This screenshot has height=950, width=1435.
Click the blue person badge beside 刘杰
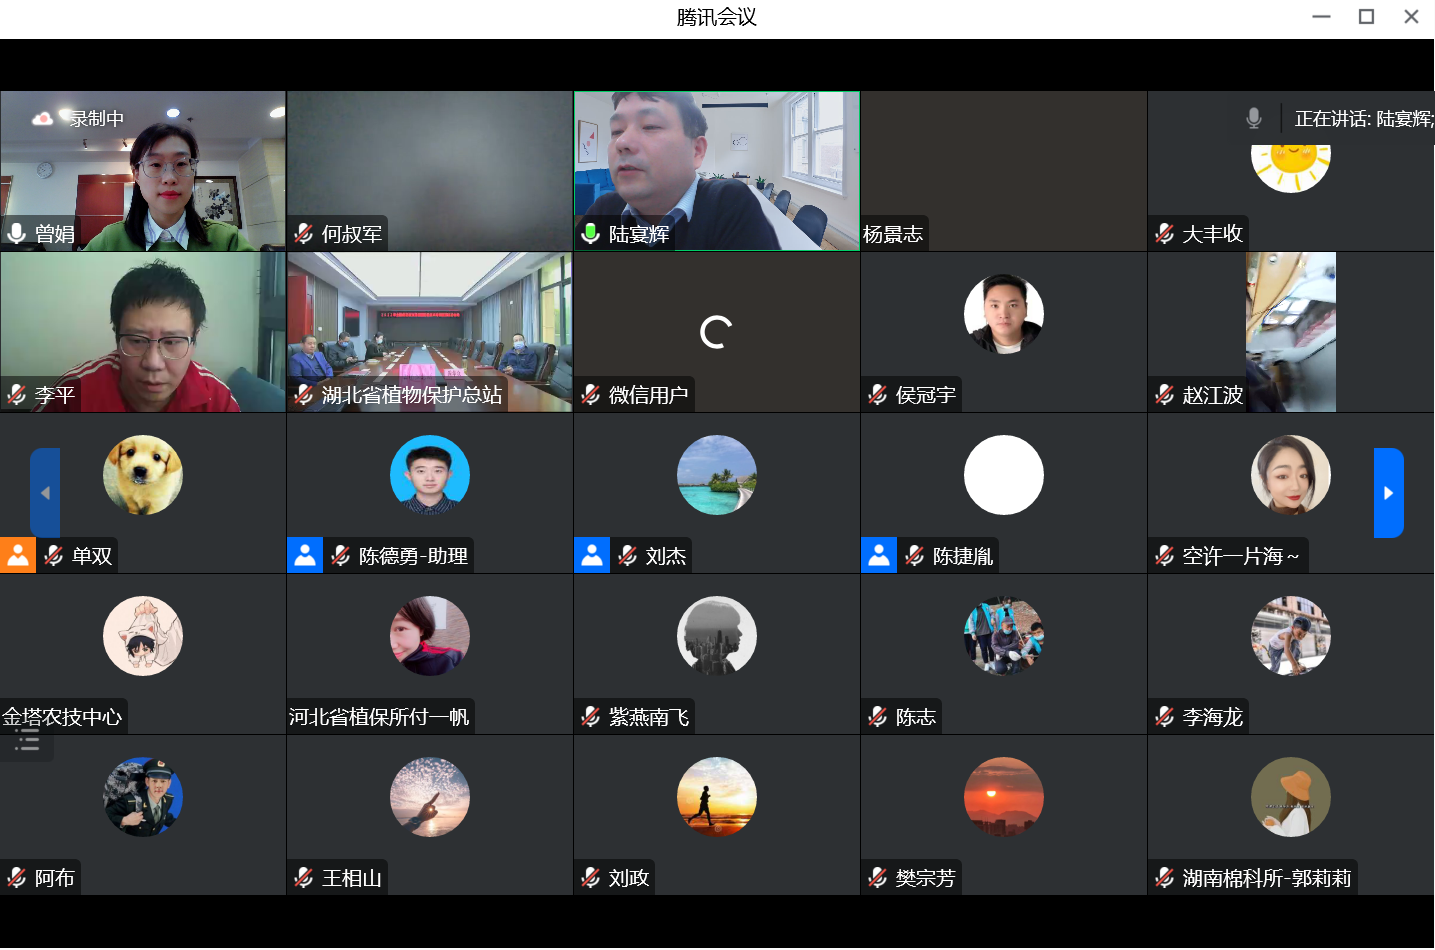click(x=592, y=556)
